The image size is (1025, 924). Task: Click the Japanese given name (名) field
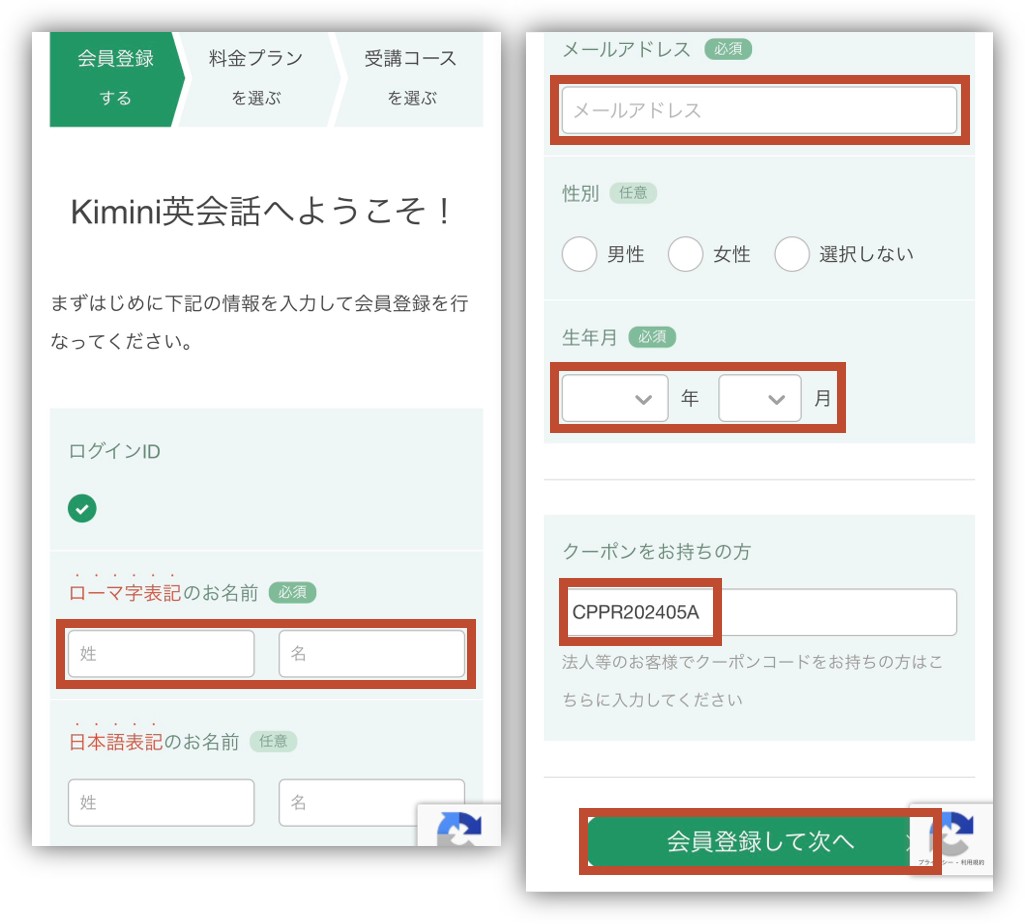tap(371, 802)
